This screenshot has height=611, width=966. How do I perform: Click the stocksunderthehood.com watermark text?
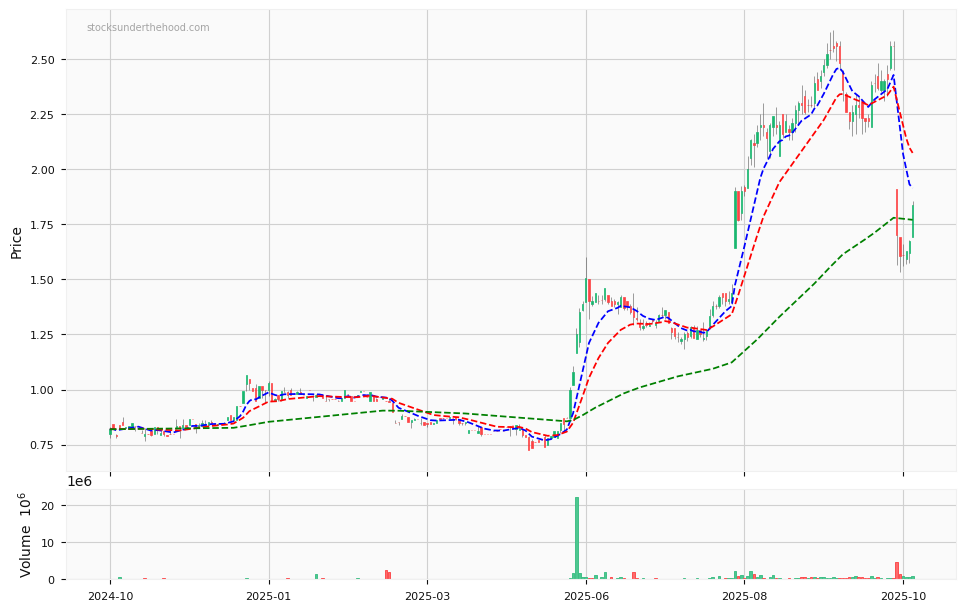(x=148, y=28)
